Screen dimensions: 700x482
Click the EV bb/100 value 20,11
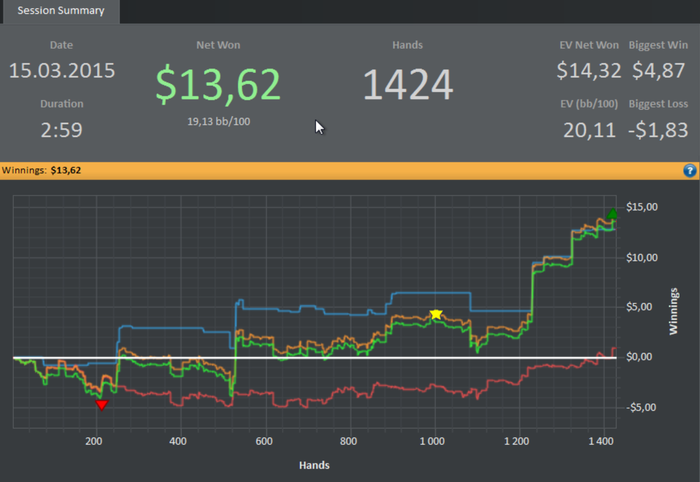point(589,130)
